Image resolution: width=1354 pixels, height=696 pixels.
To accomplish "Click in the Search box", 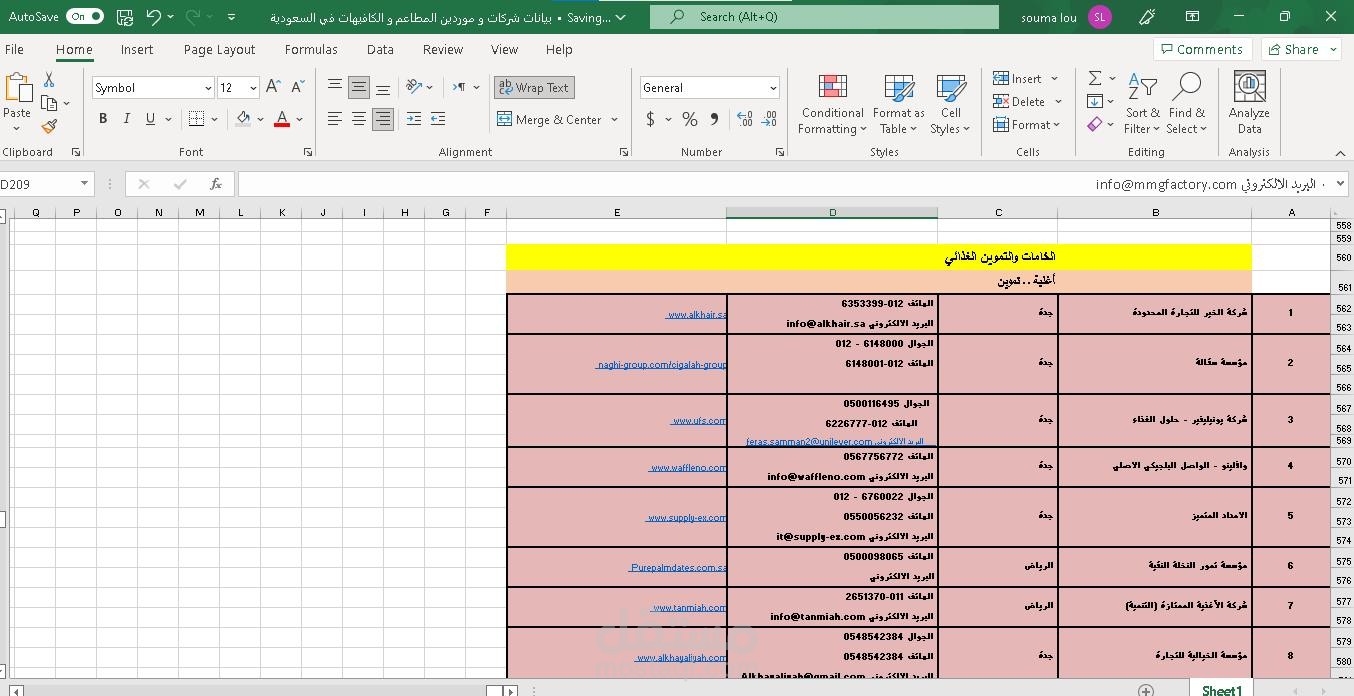I will (824, 17).
